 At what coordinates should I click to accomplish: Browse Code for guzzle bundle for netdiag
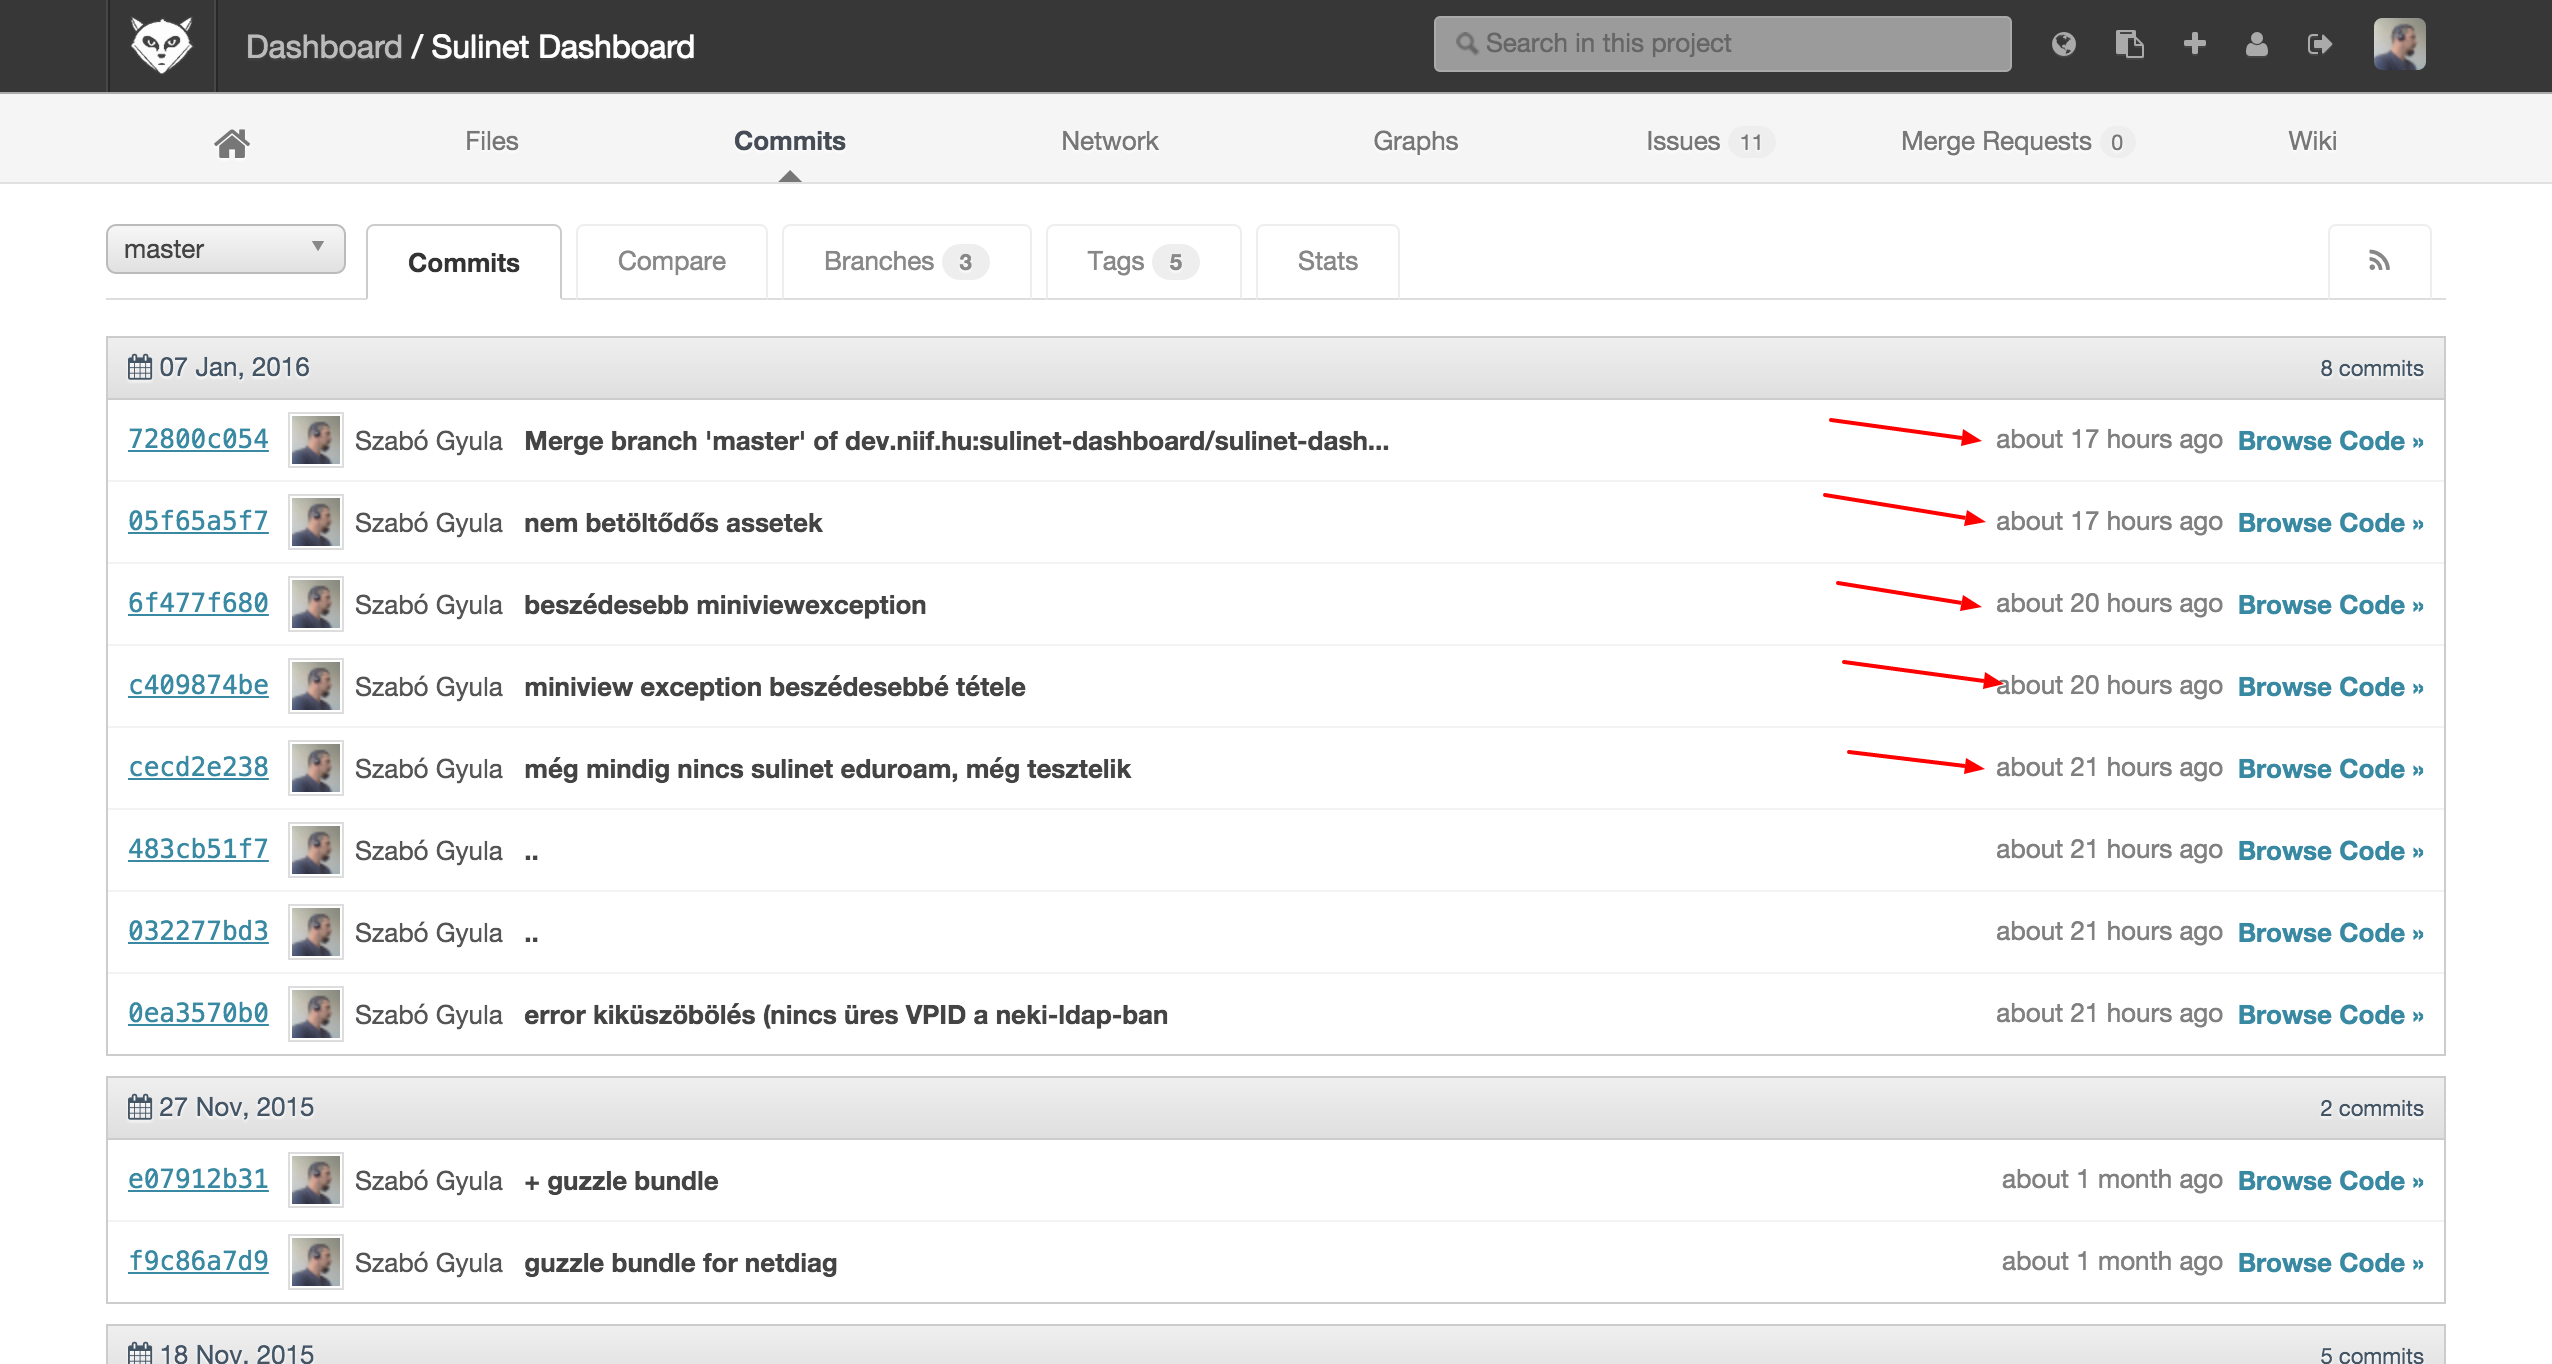pos(2330,1263)
